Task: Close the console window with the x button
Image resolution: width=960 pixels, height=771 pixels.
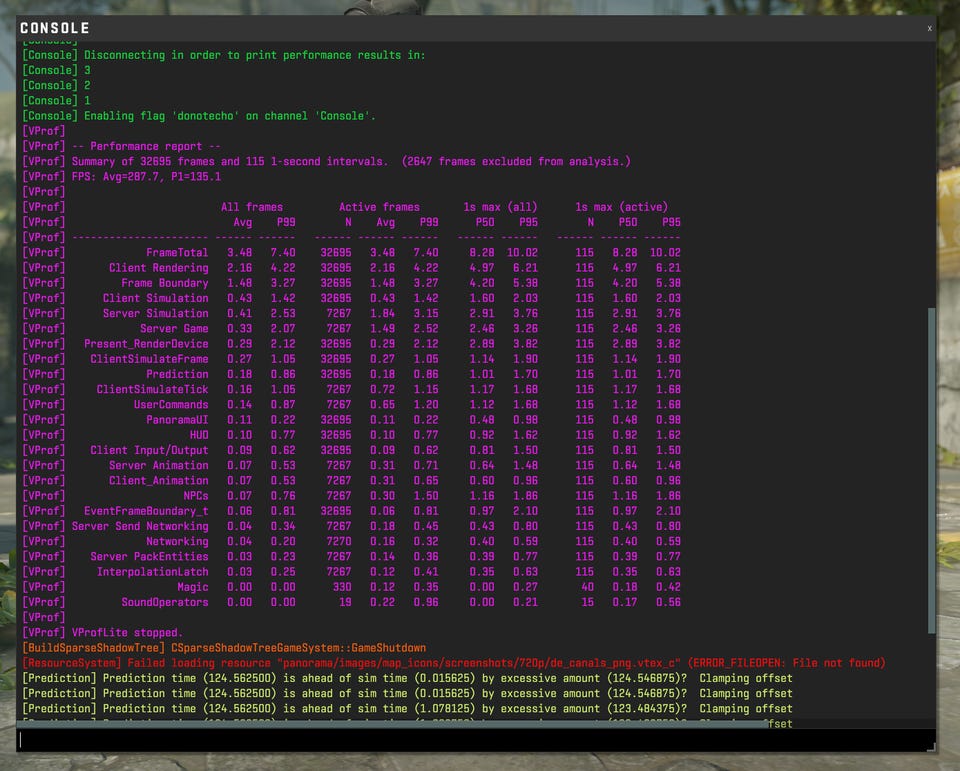Action: point(929,28)
